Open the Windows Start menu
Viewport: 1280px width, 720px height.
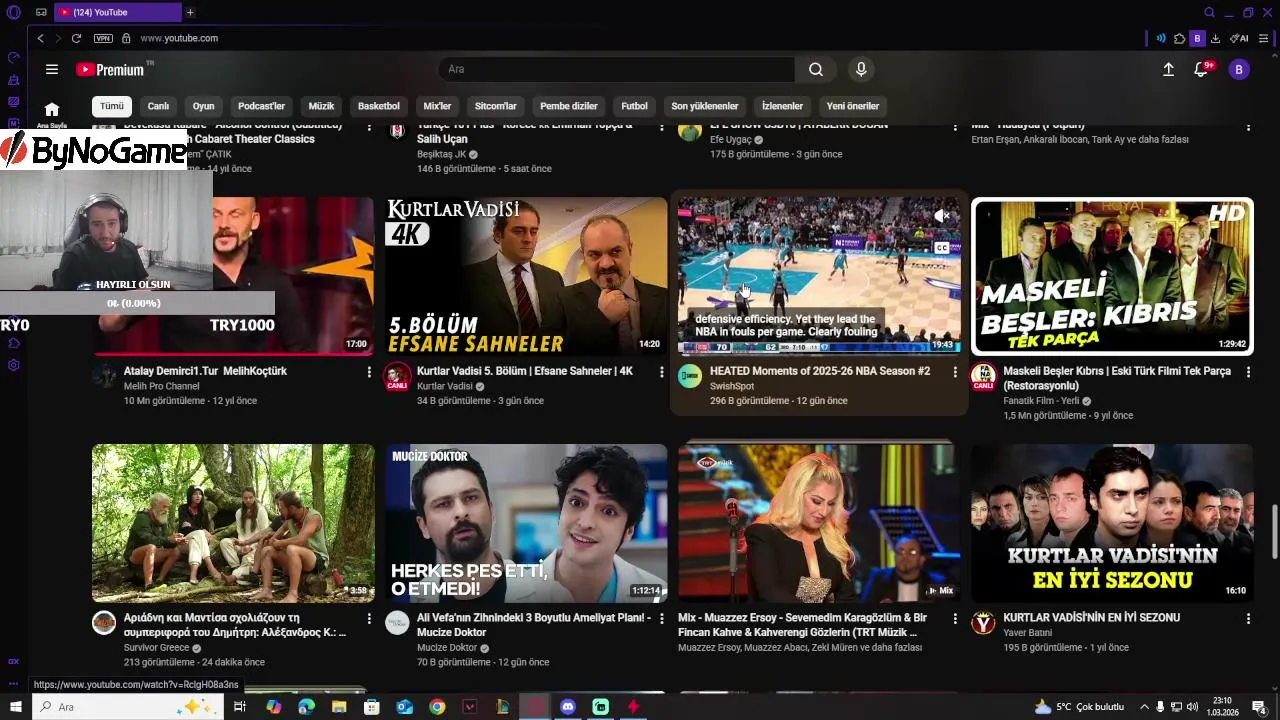point(15,707)
